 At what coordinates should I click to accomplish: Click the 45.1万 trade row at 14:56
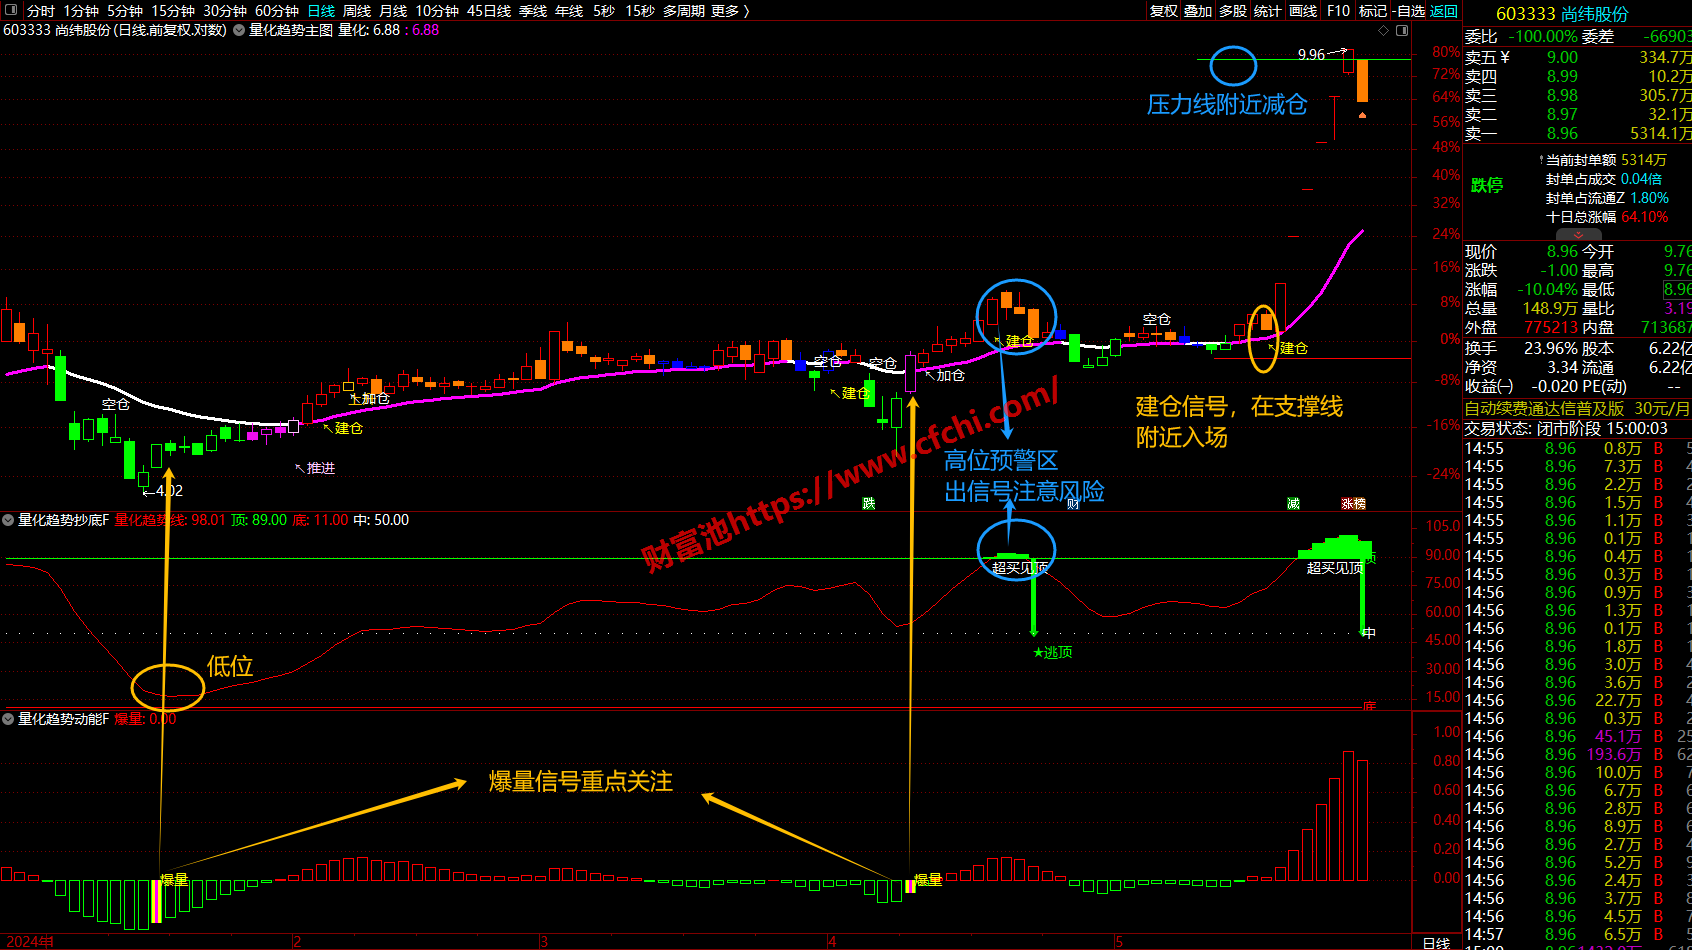pyautogui.click(x=1578, y=736)
